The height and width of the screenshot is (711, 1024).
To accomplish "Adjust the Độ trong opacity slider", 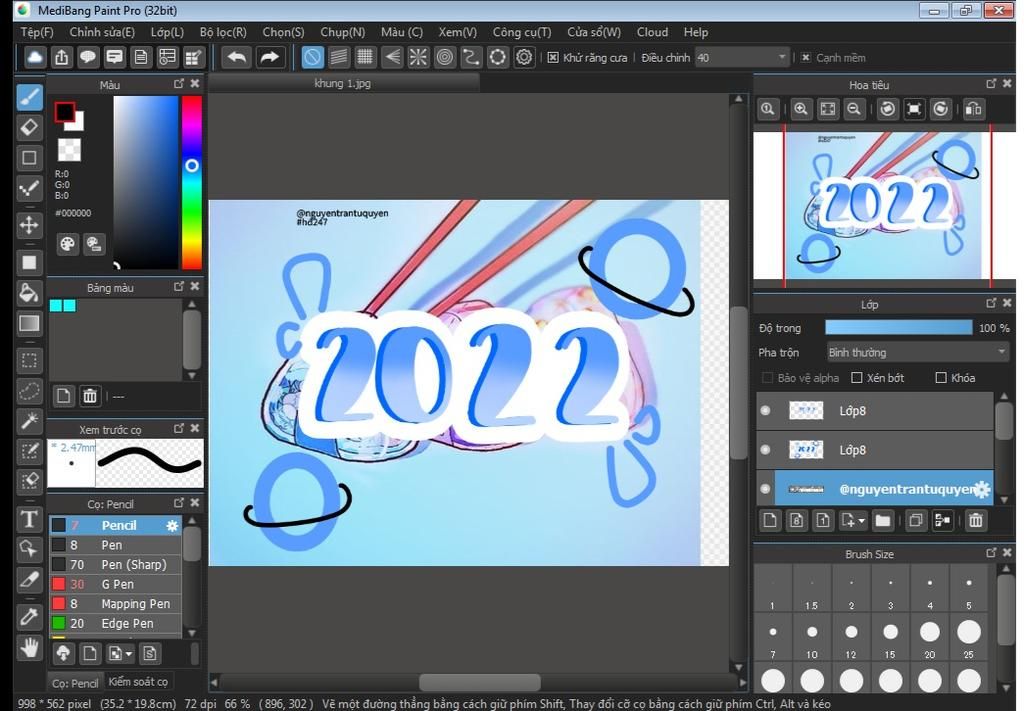I will (x=899, y=328).
